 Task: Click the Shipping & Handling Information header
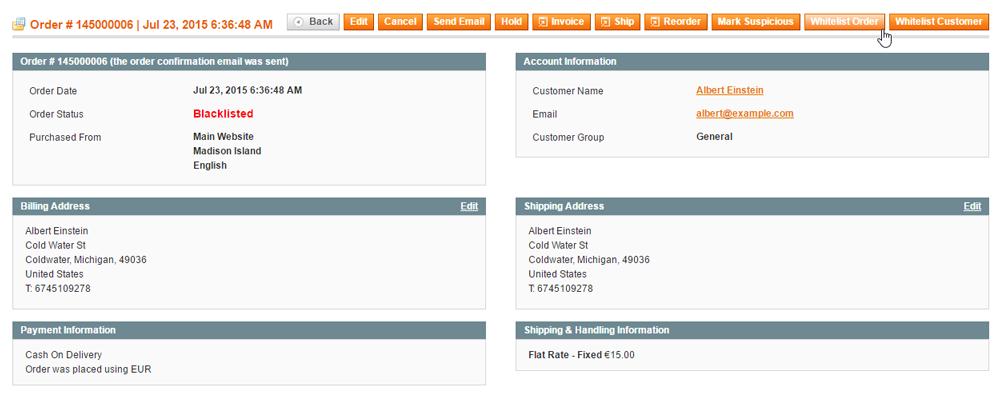pos(752,330)
